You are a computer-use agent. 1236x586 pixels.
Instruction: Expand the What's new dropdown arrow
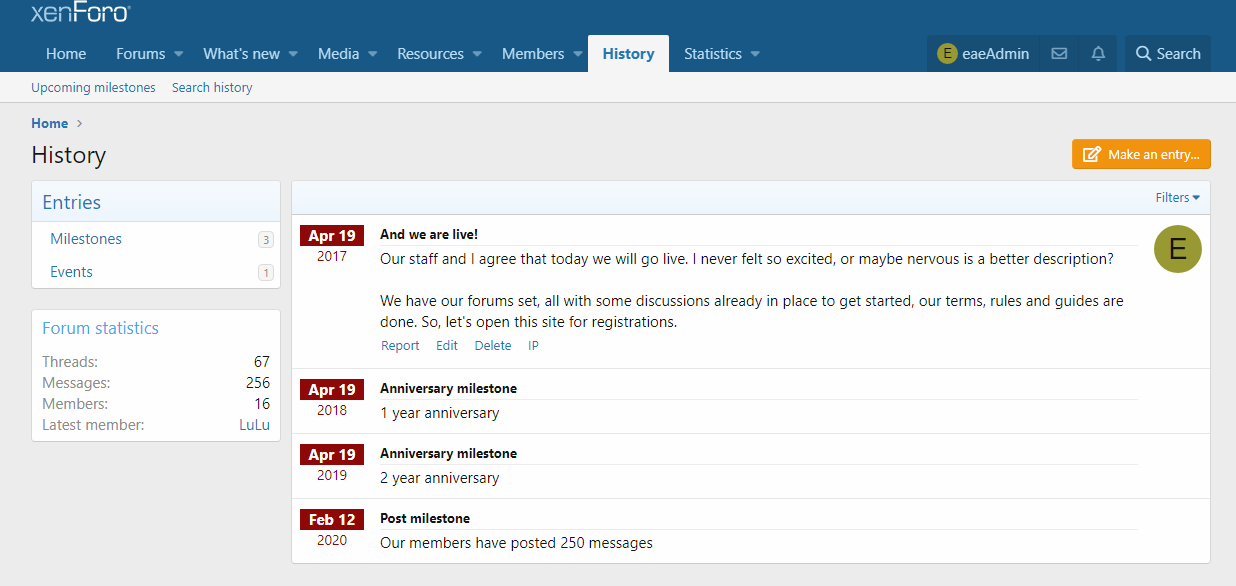click(x=294, y=54)
